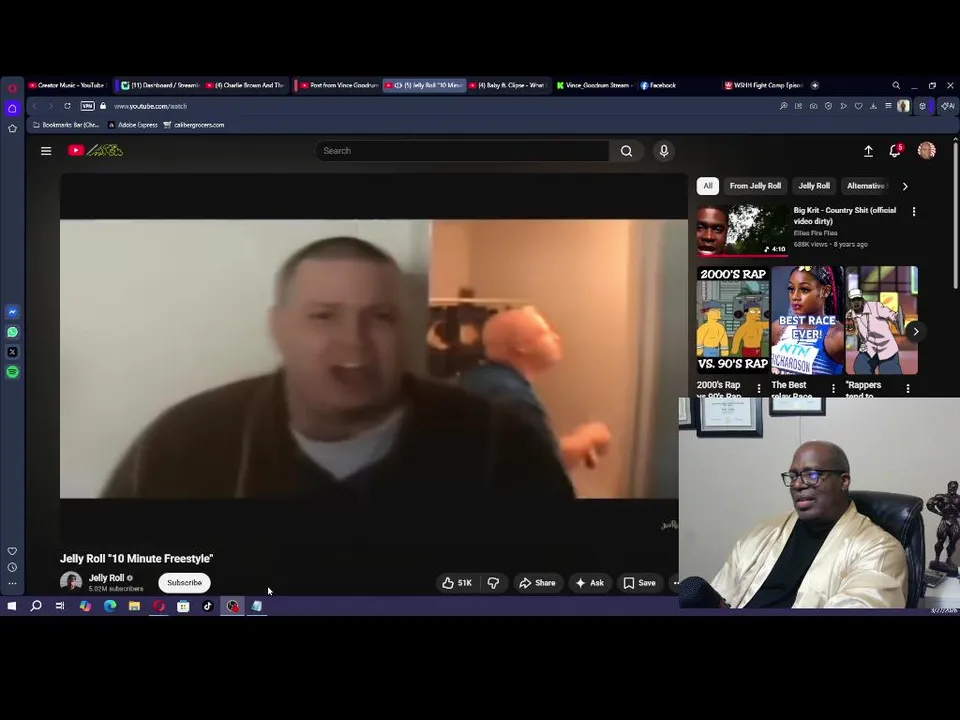Share the video
This screenshot has height=720, width=960.
tap(537, 583)
